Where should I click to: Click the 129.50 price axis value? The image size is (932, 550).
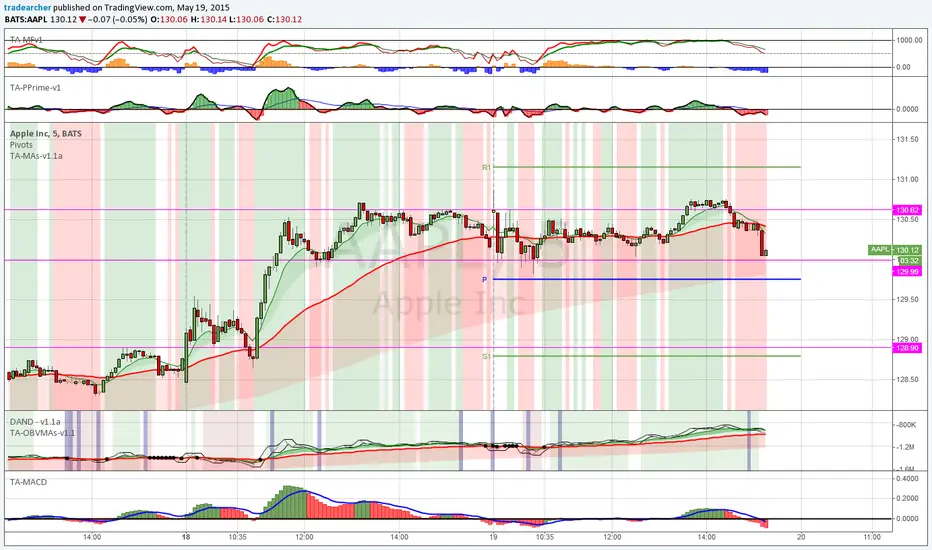coord(907,299)
